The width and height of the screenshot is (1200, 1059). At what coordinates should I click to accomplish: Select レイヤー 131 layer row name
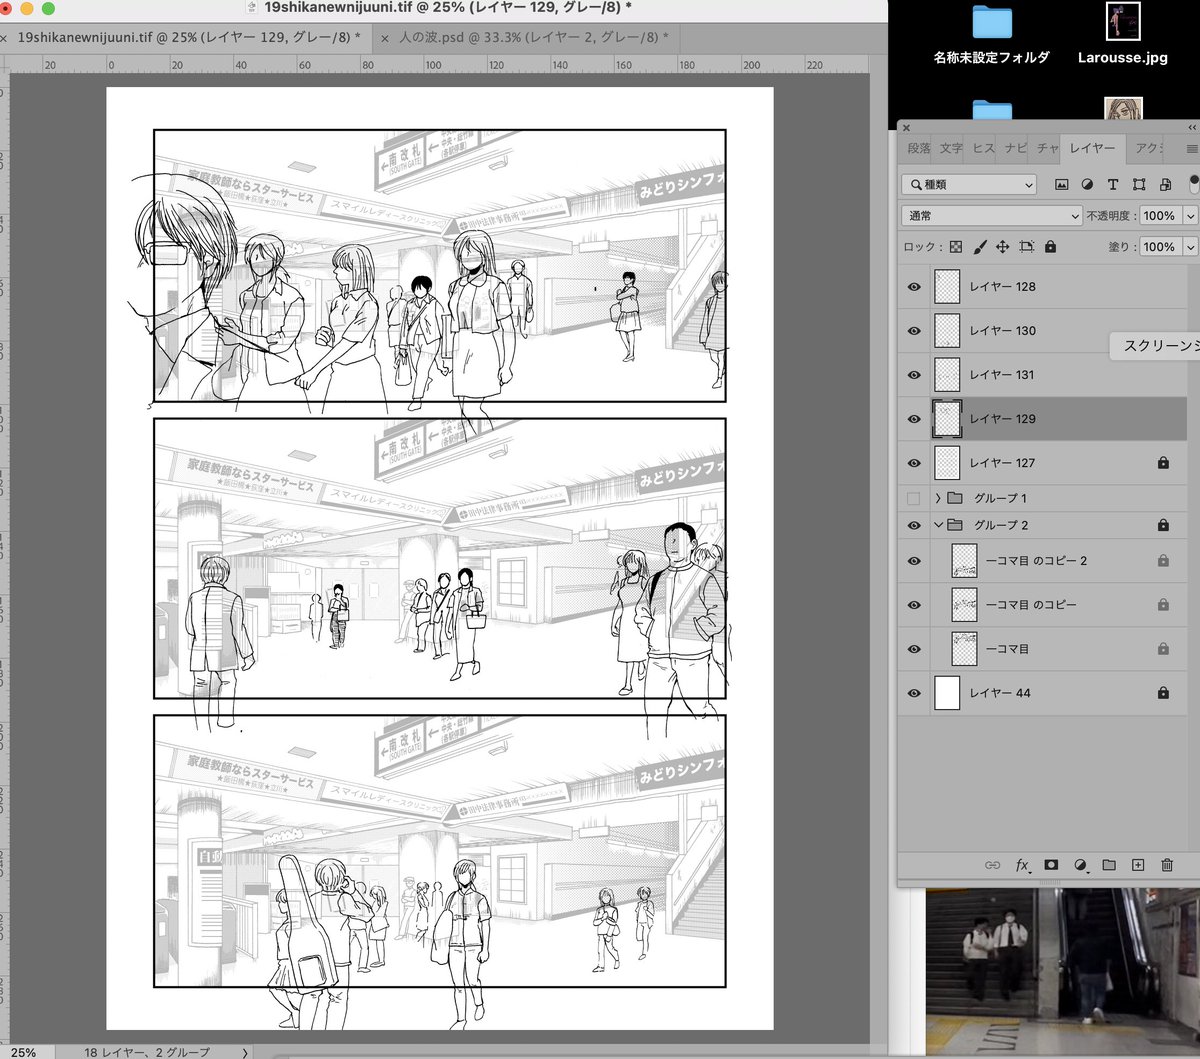[1002, 375]
